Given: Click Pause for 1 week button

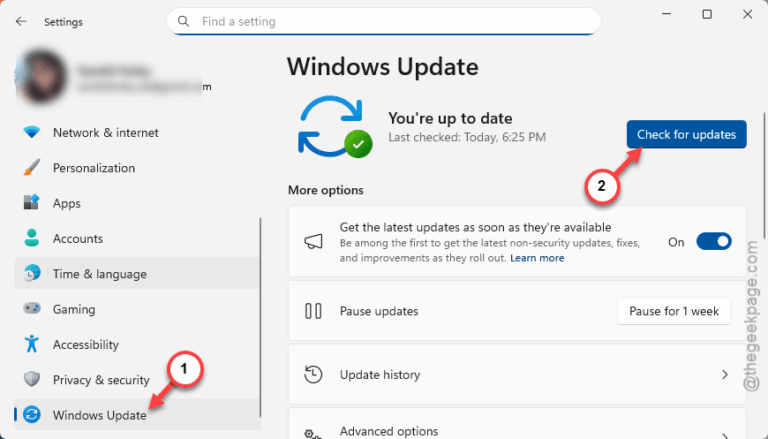Looking at the screenshot, I should [674, 311].
